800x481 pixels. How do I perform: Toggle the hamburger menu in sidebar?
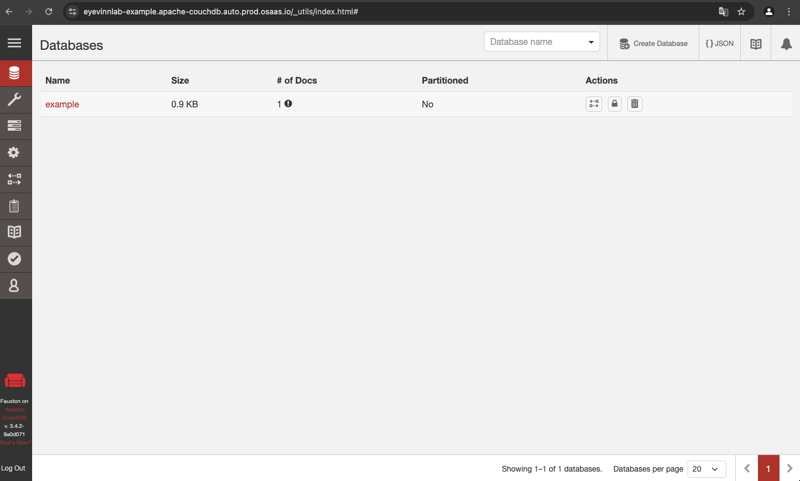14,43
